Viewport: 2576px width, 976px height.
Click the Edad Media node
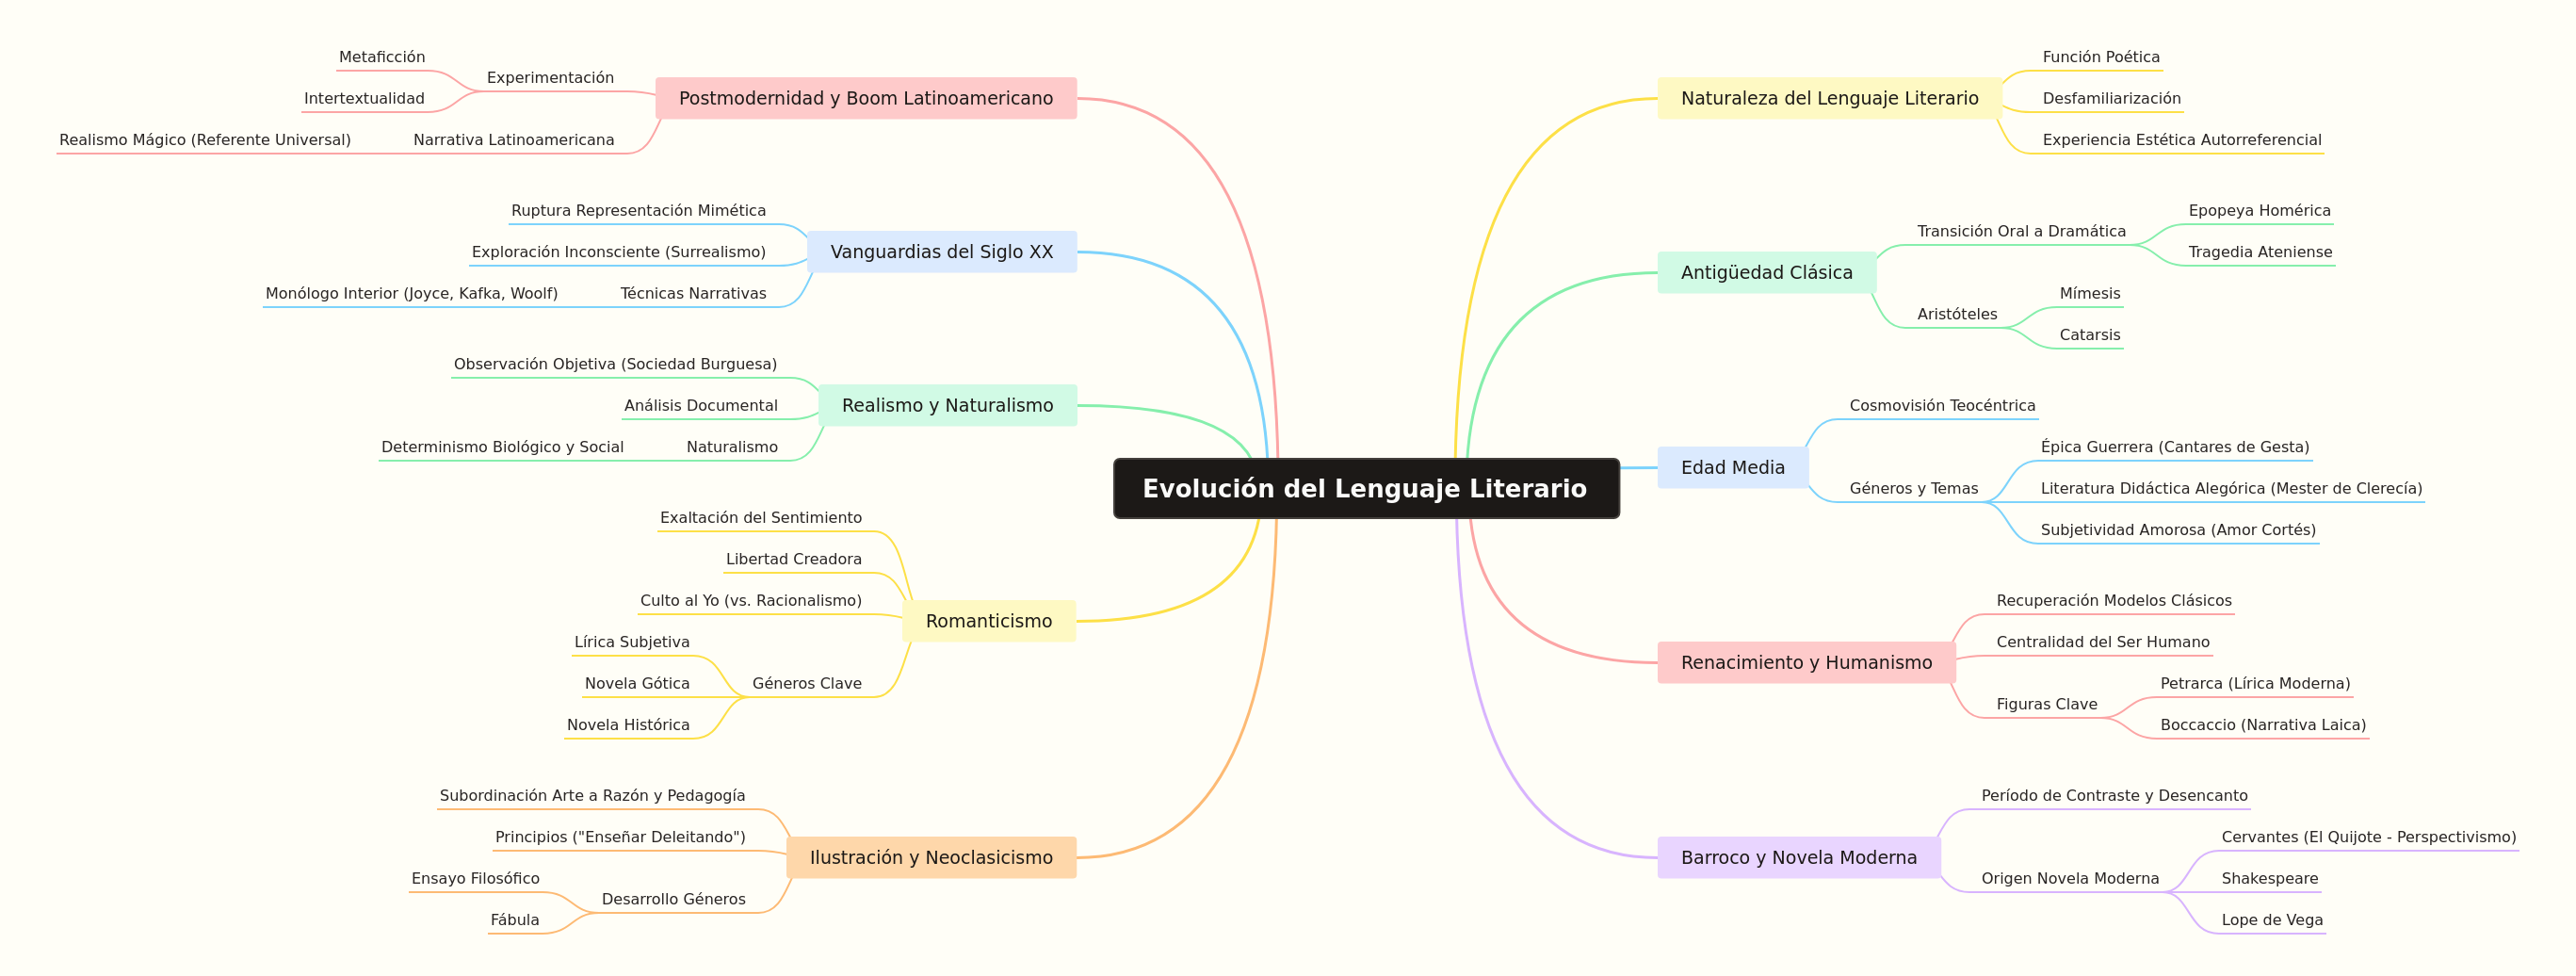coord(1733,467)
